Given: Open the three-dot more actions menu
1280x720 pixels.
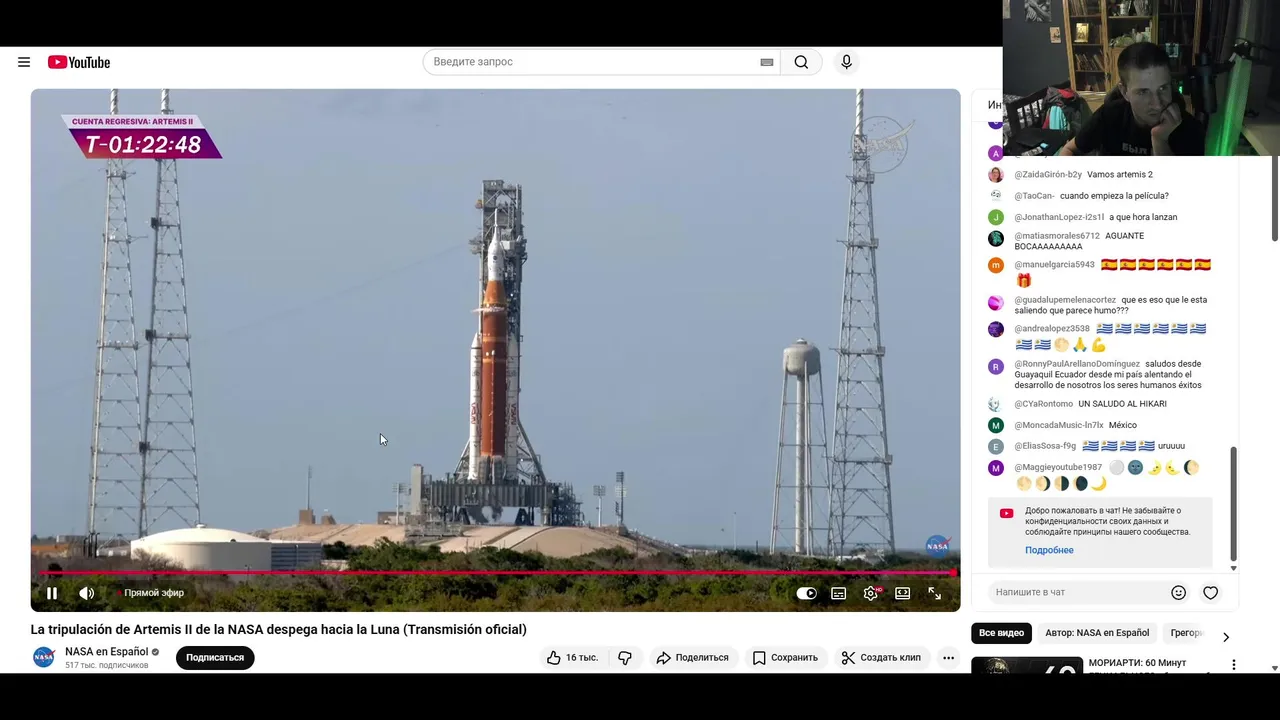Looking at the screenshot, I should coord(948,657).
